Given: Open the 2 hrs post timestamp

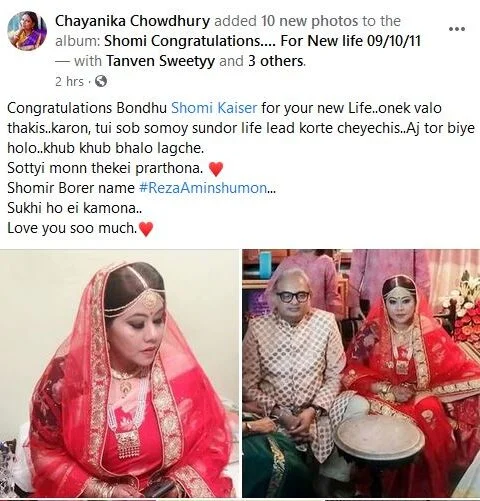Looking at the screenshot, I should (69, 81).
